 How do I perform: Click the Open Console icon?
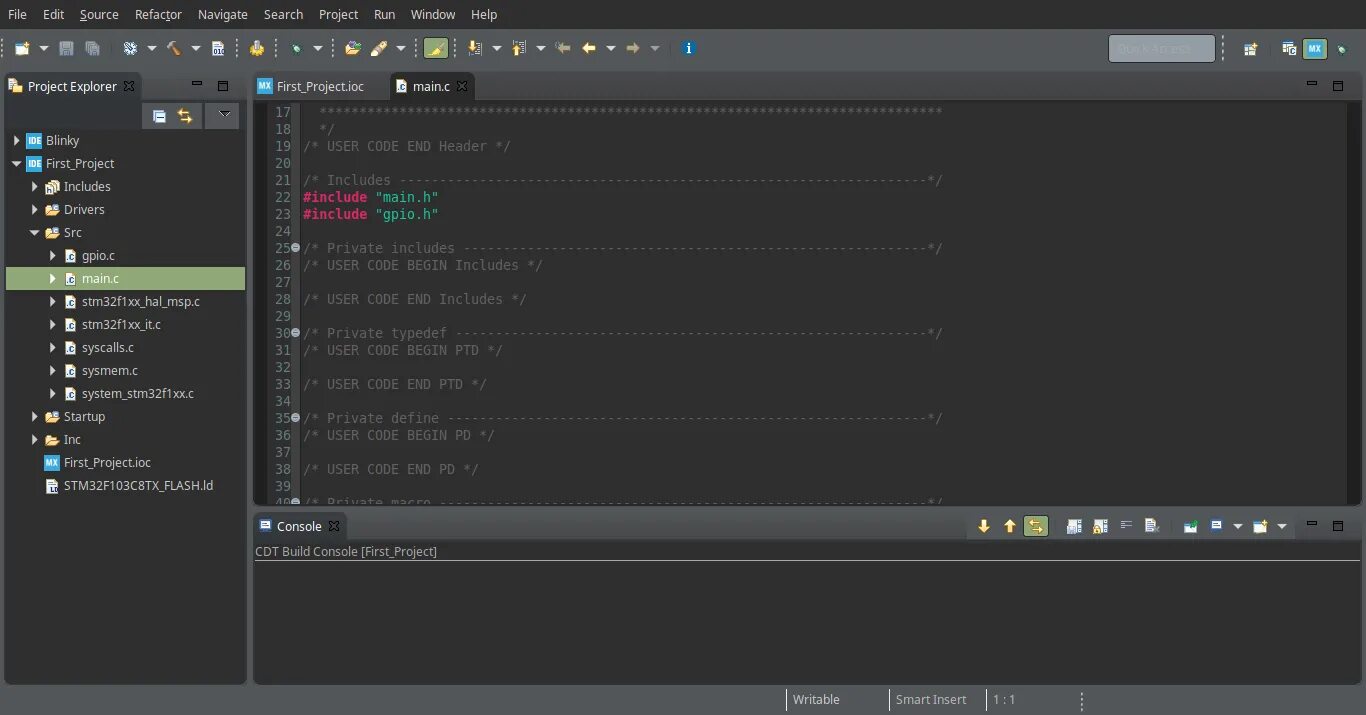tap(1260, 526)
